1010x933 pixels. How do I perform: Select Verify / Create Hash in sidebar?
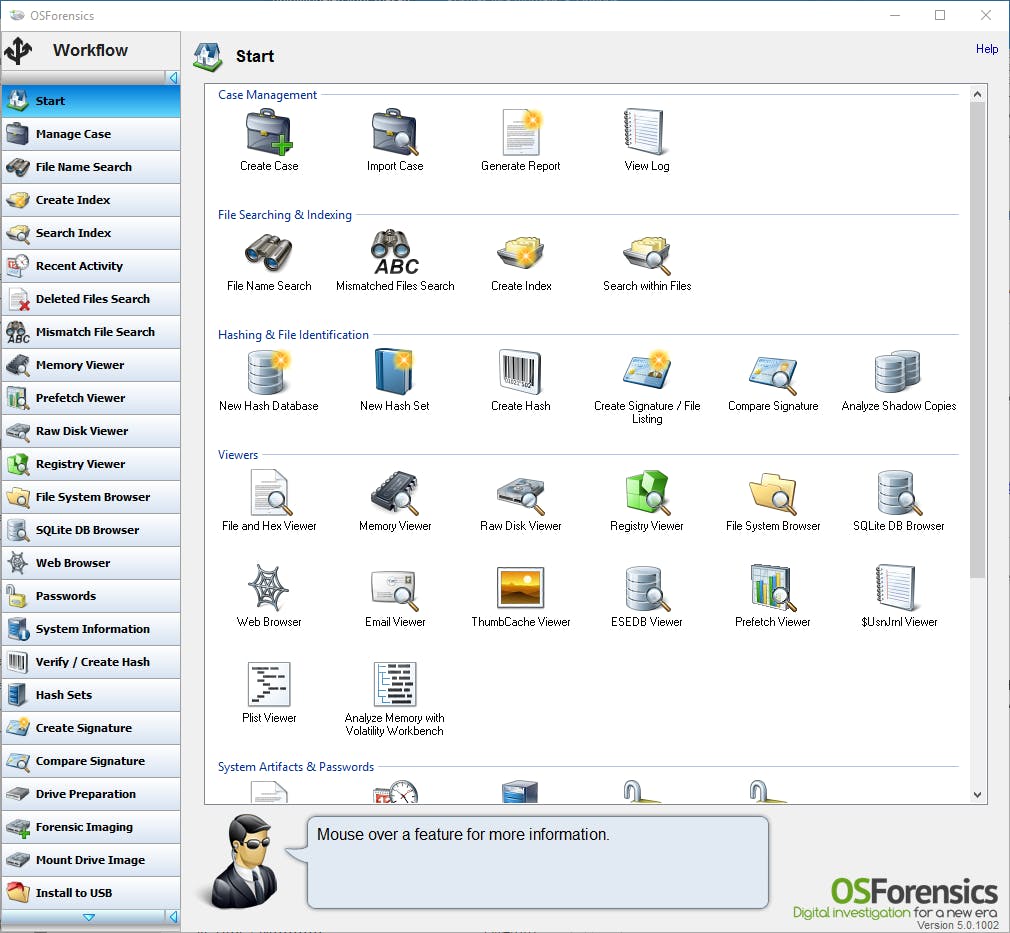pyautogui.click(x=91, y=662)
